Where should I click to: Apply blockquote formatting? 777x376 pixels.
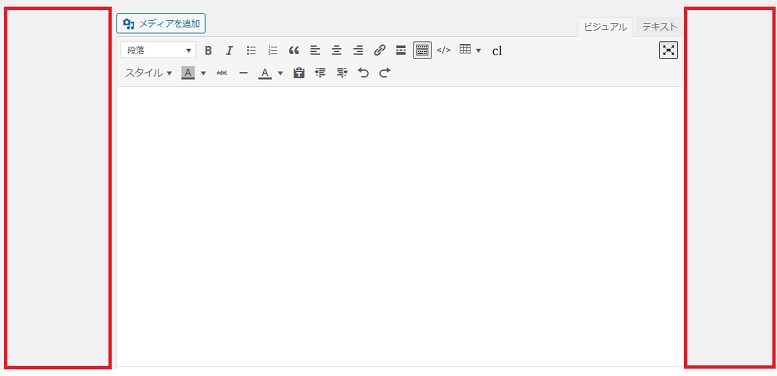[294, 50]
